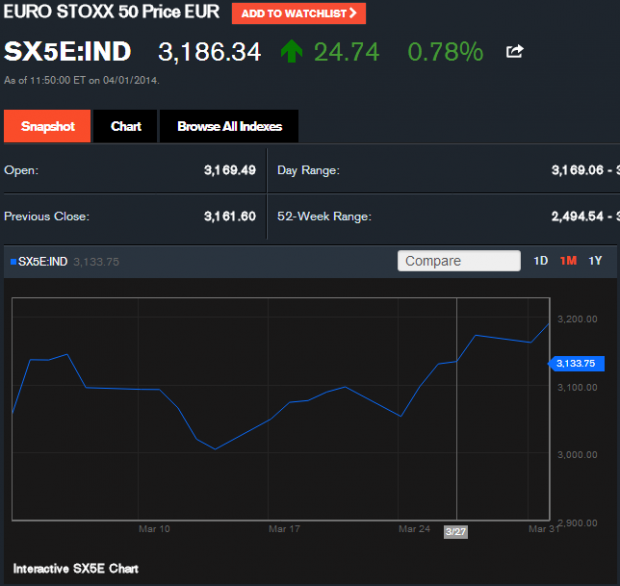Open the Browse All Indexes tab
Screen dimensions: 620x586
[229, 127]
